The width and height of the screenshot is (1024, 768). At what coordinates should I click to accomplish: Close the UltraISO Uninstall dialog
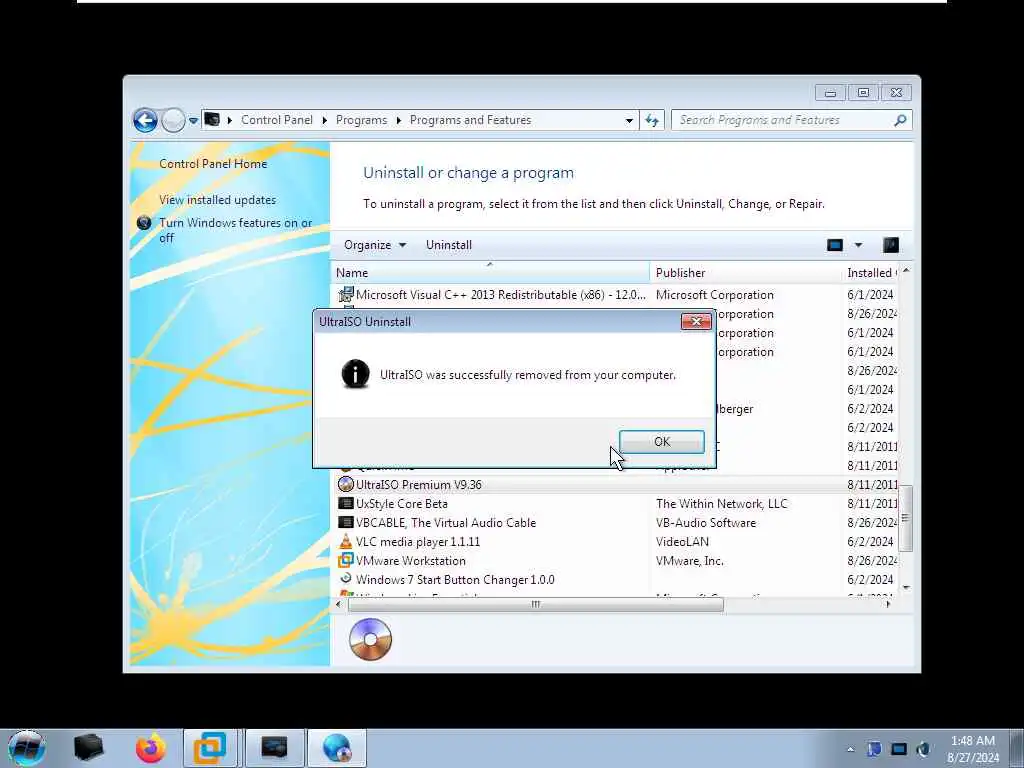[x=696, y=321]
